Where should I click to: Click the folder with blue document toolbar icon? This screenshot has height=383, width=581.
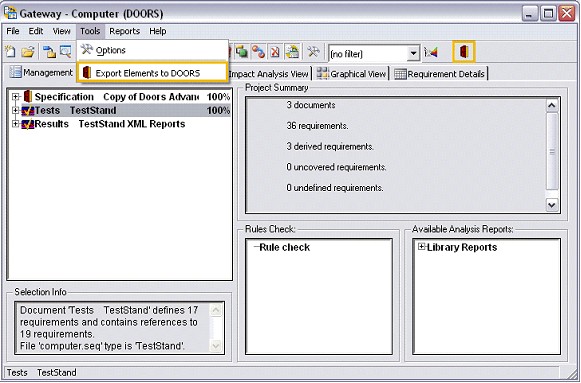pos(49,52)
